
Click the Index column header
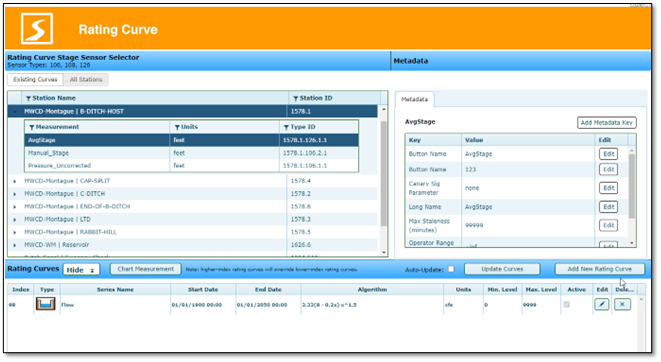pyautogui.click(x=21, y=290)
